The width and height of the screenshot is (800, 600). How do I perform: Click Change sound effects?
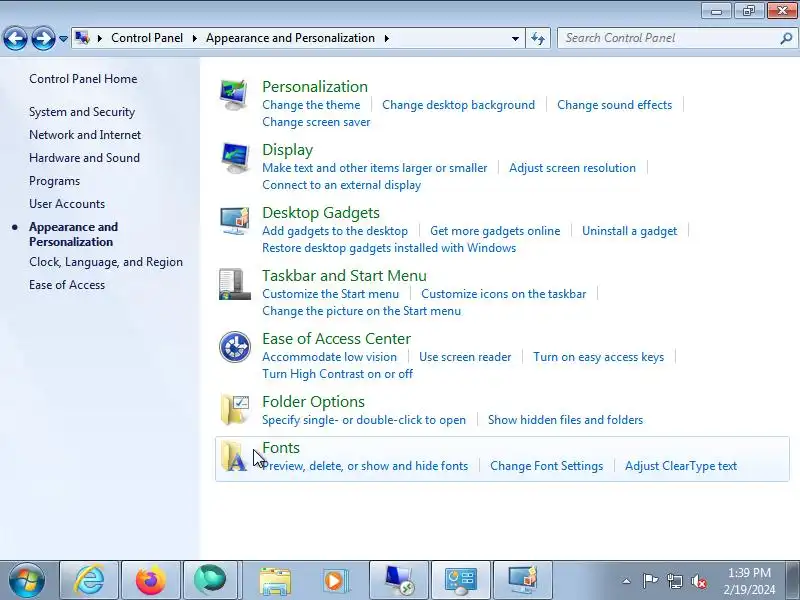[x=615, y=105]
